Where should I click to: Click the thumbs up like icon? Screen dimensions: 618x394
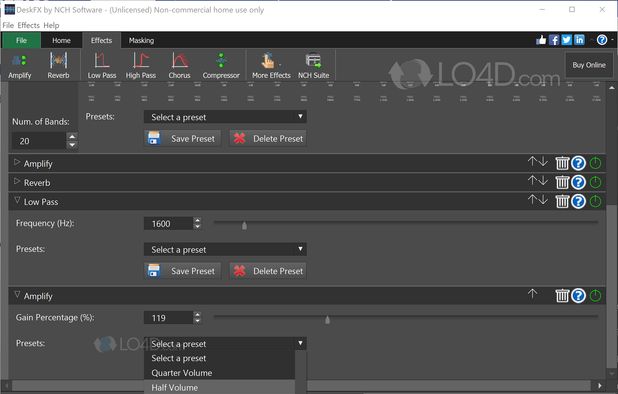(x=541, y=40)
